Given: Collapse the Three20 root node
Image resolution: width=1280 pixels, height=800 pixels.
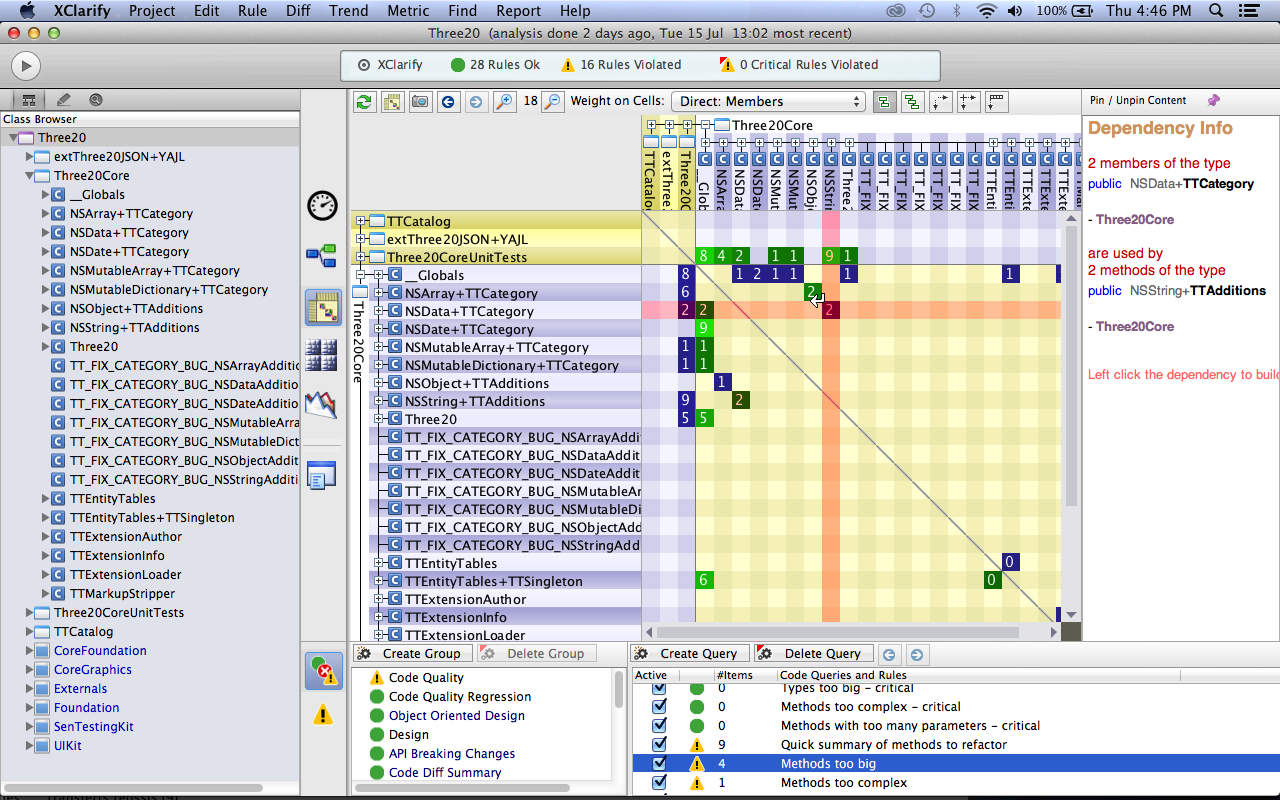Looking at the screenshot, I should pyautogui.click(x=14, y=138).
